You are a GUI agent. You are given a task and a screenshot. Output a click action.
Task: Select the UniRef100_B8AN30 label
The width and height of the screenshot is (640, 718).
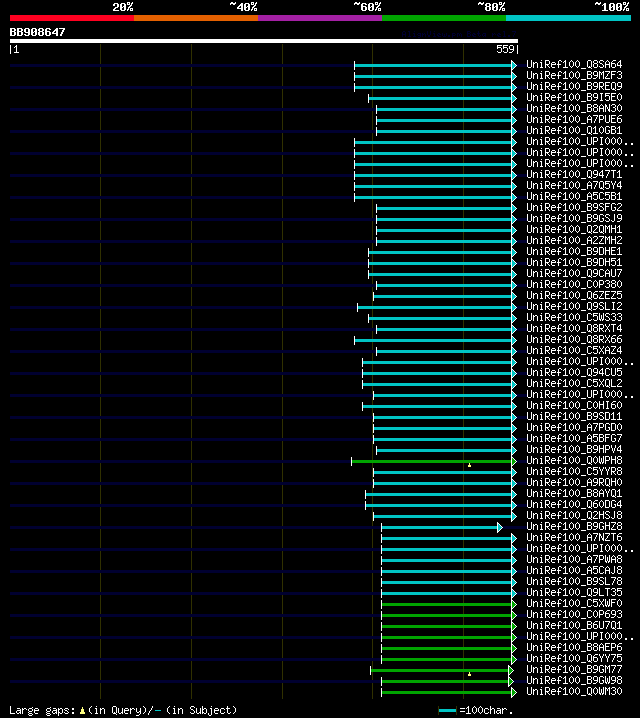pyautogui.click(x=574, y=109)
